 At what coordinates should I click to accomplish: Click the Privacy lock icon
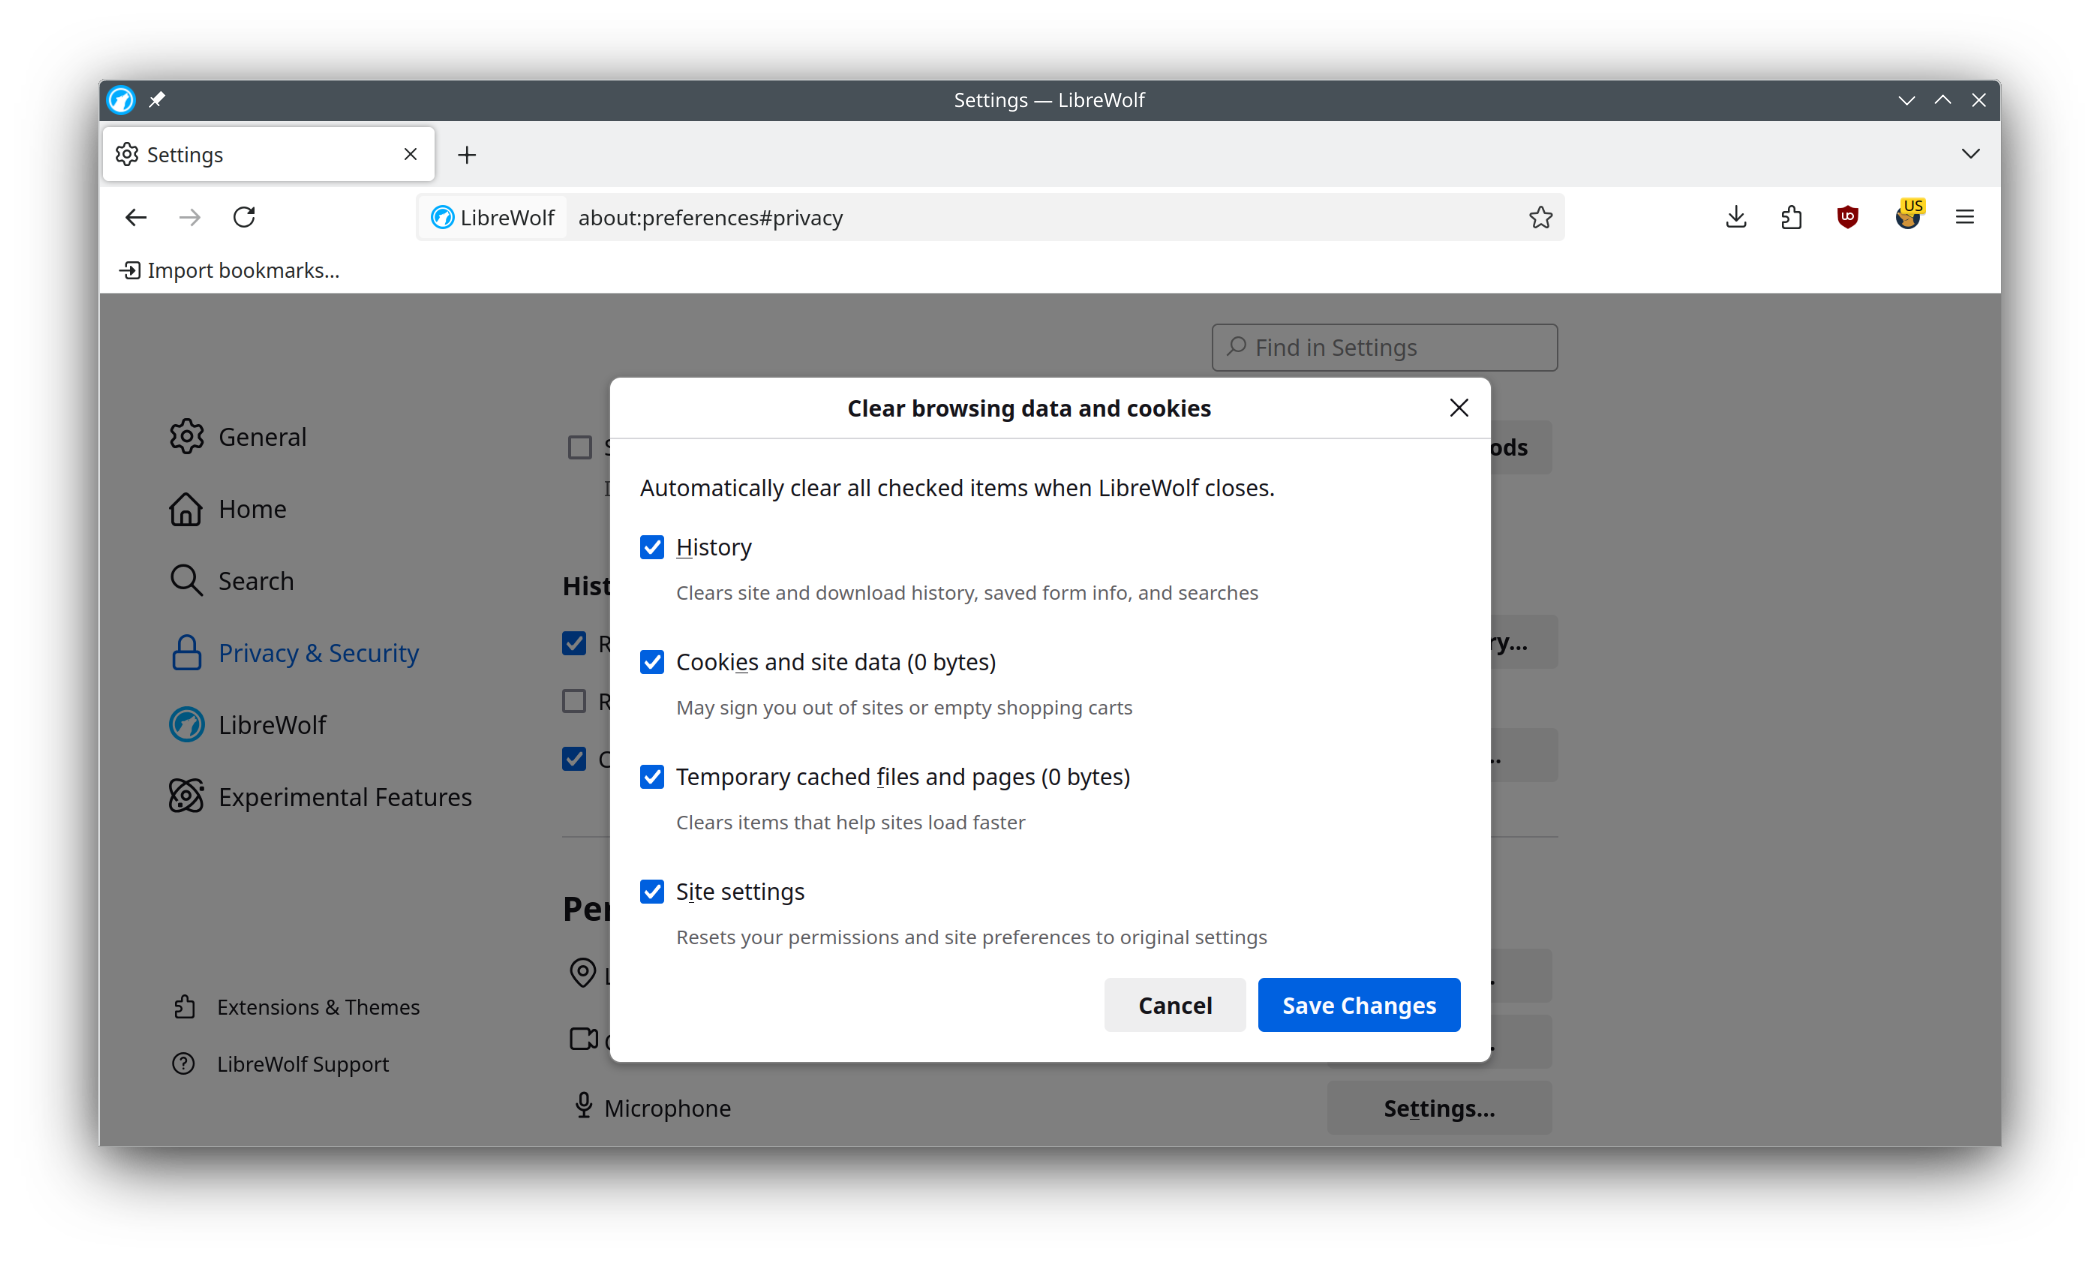coord(186,652)
